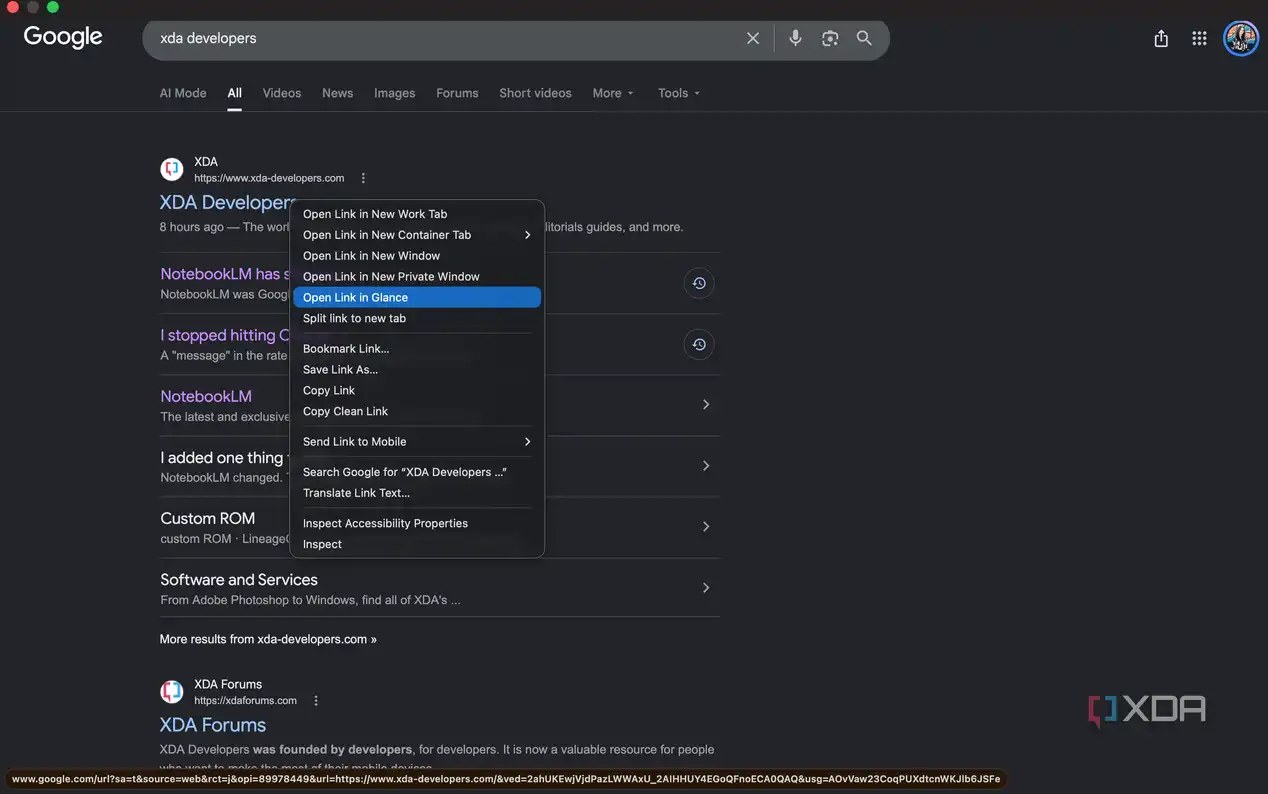Click the https://xdaforums.com URL text

click(x=245, y=701)
